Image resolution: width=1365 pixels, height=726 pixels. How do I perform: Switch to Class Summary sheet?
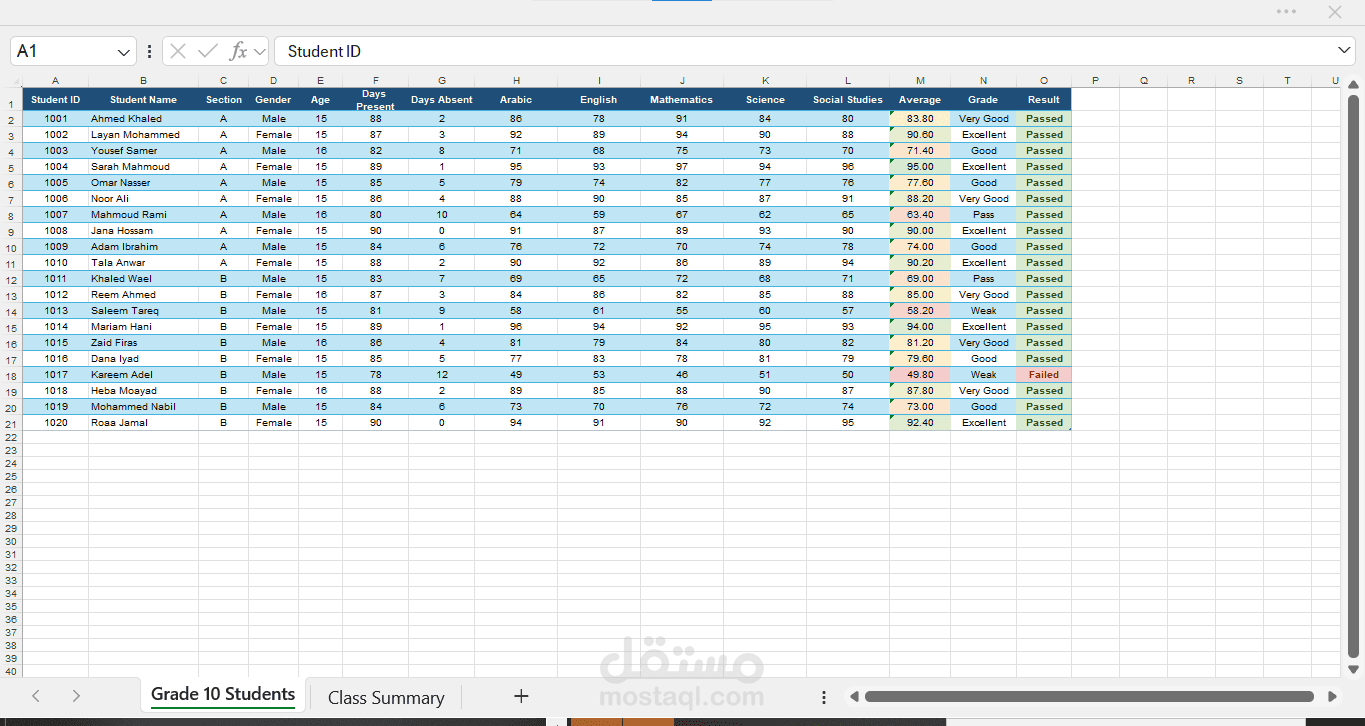click(386, 697)
